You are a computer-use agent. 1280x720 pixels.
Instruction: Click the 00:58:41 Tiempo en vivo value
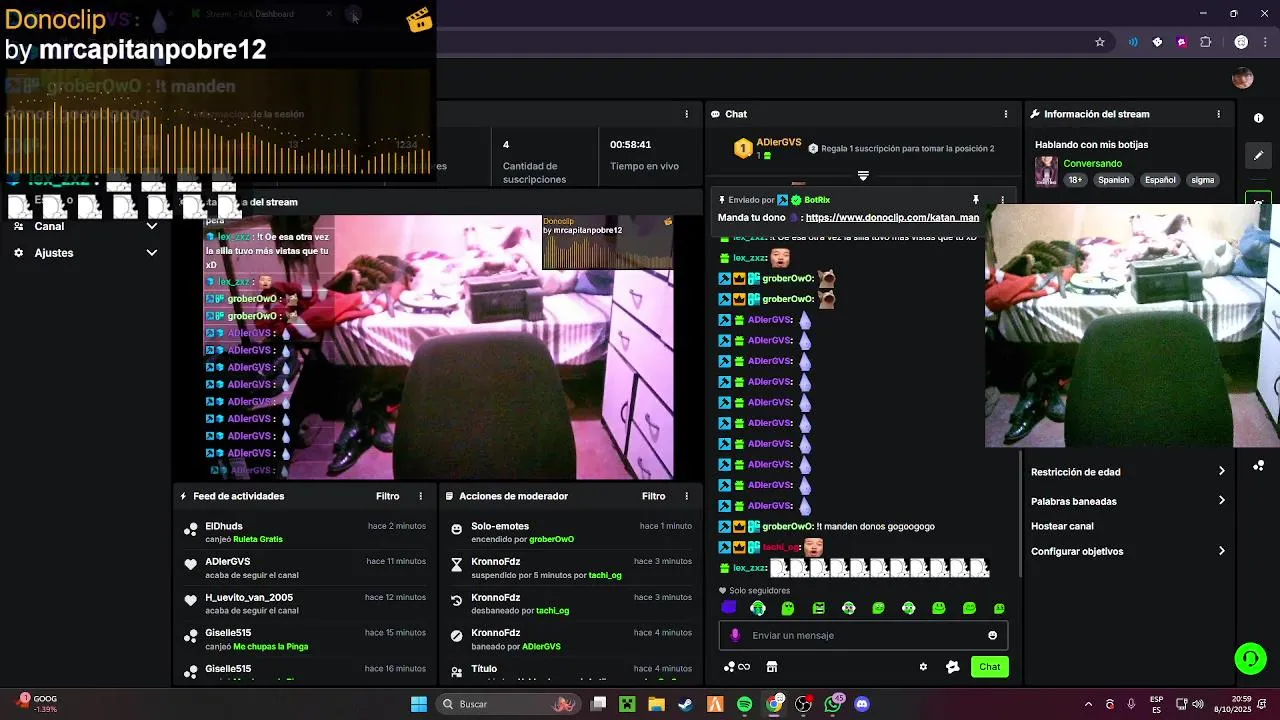click(x=630, y=144)
